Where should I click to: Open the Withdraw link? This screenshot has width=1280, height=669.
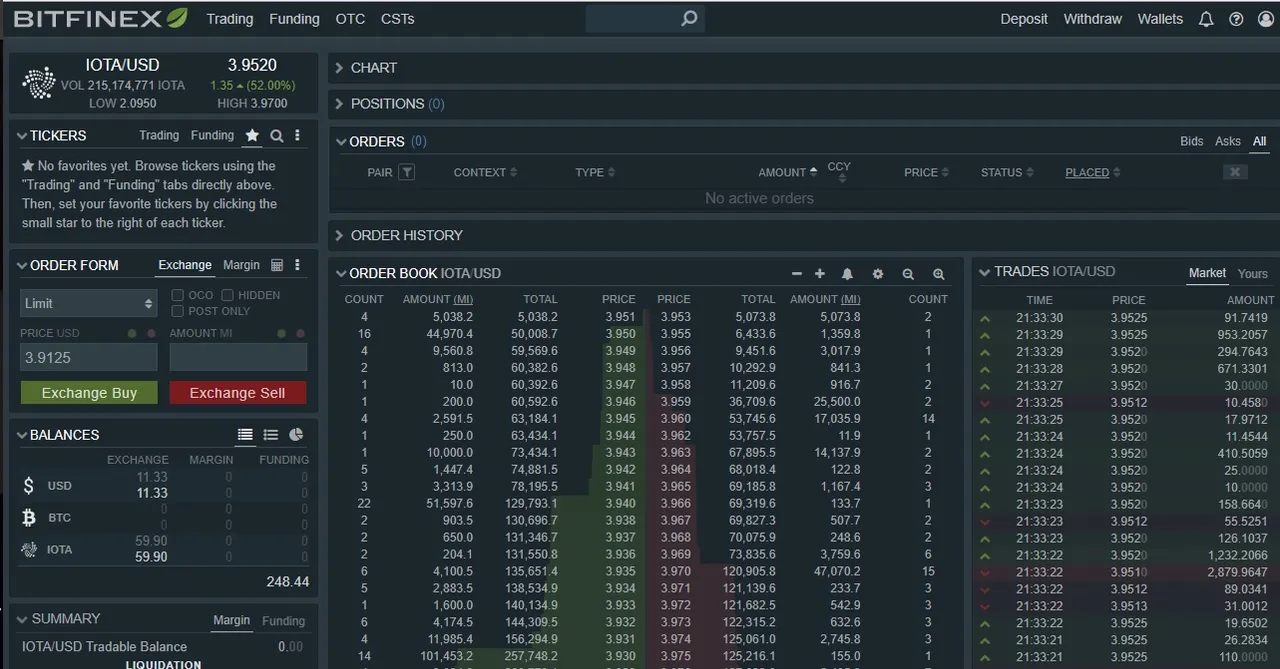[1092, 19]
